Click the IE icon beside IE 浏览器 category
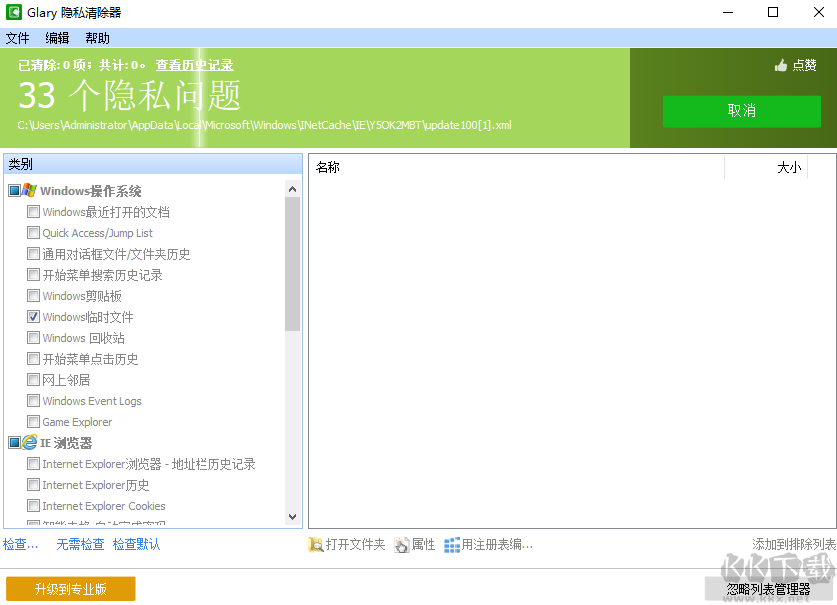 tap(31, 442)
